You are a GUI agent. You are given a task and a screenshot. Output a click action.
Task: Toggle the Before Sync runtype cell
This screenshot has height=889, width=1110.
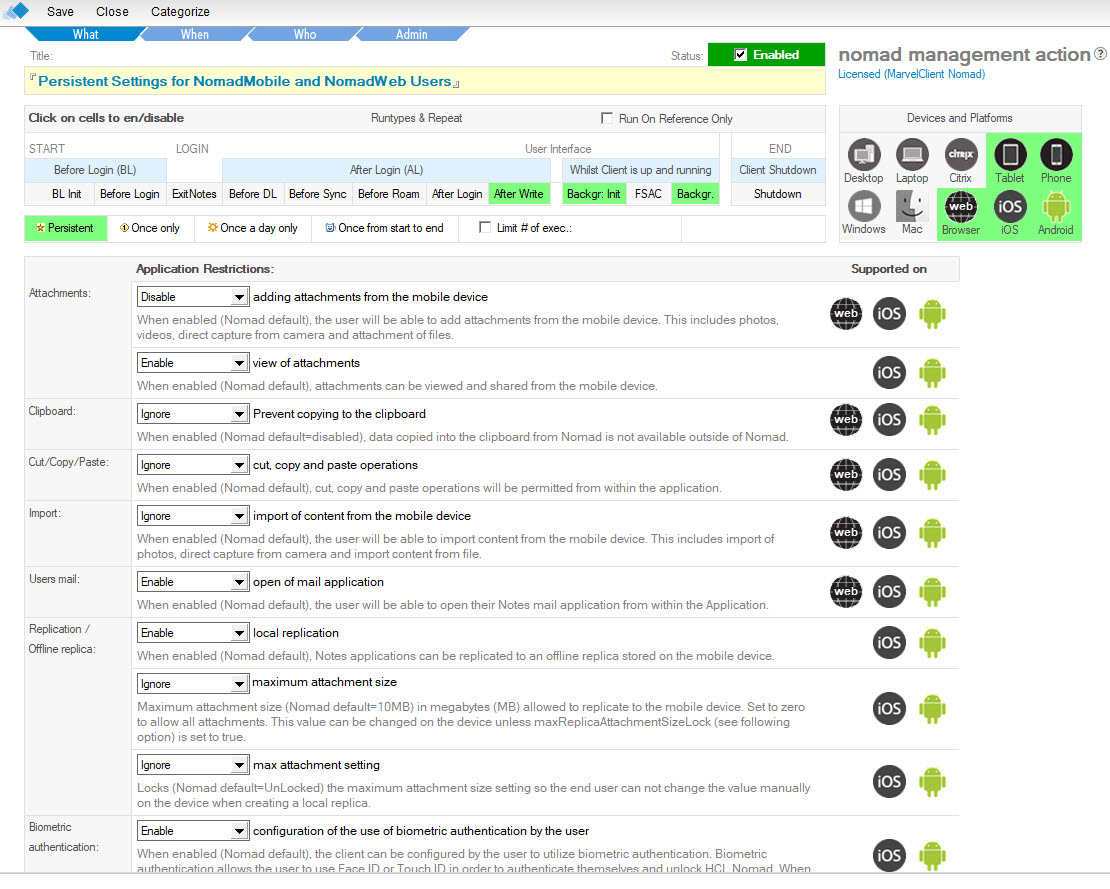pos(318,194)
